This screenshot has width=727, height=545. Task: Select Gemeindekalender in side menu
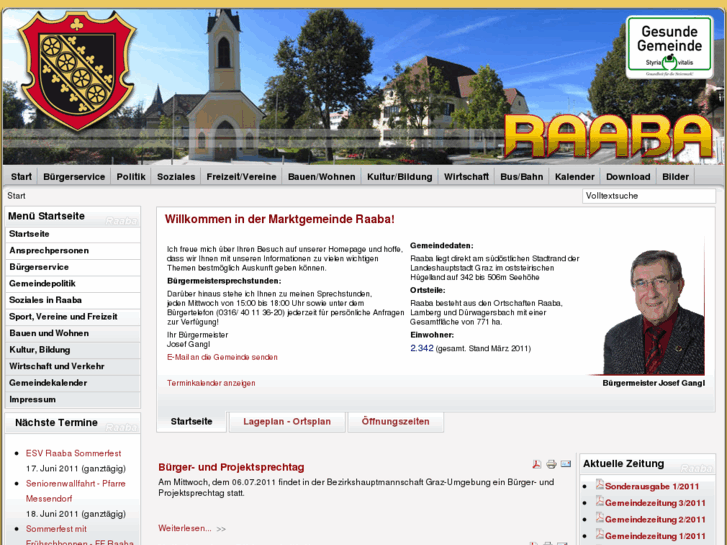(73, 383)
